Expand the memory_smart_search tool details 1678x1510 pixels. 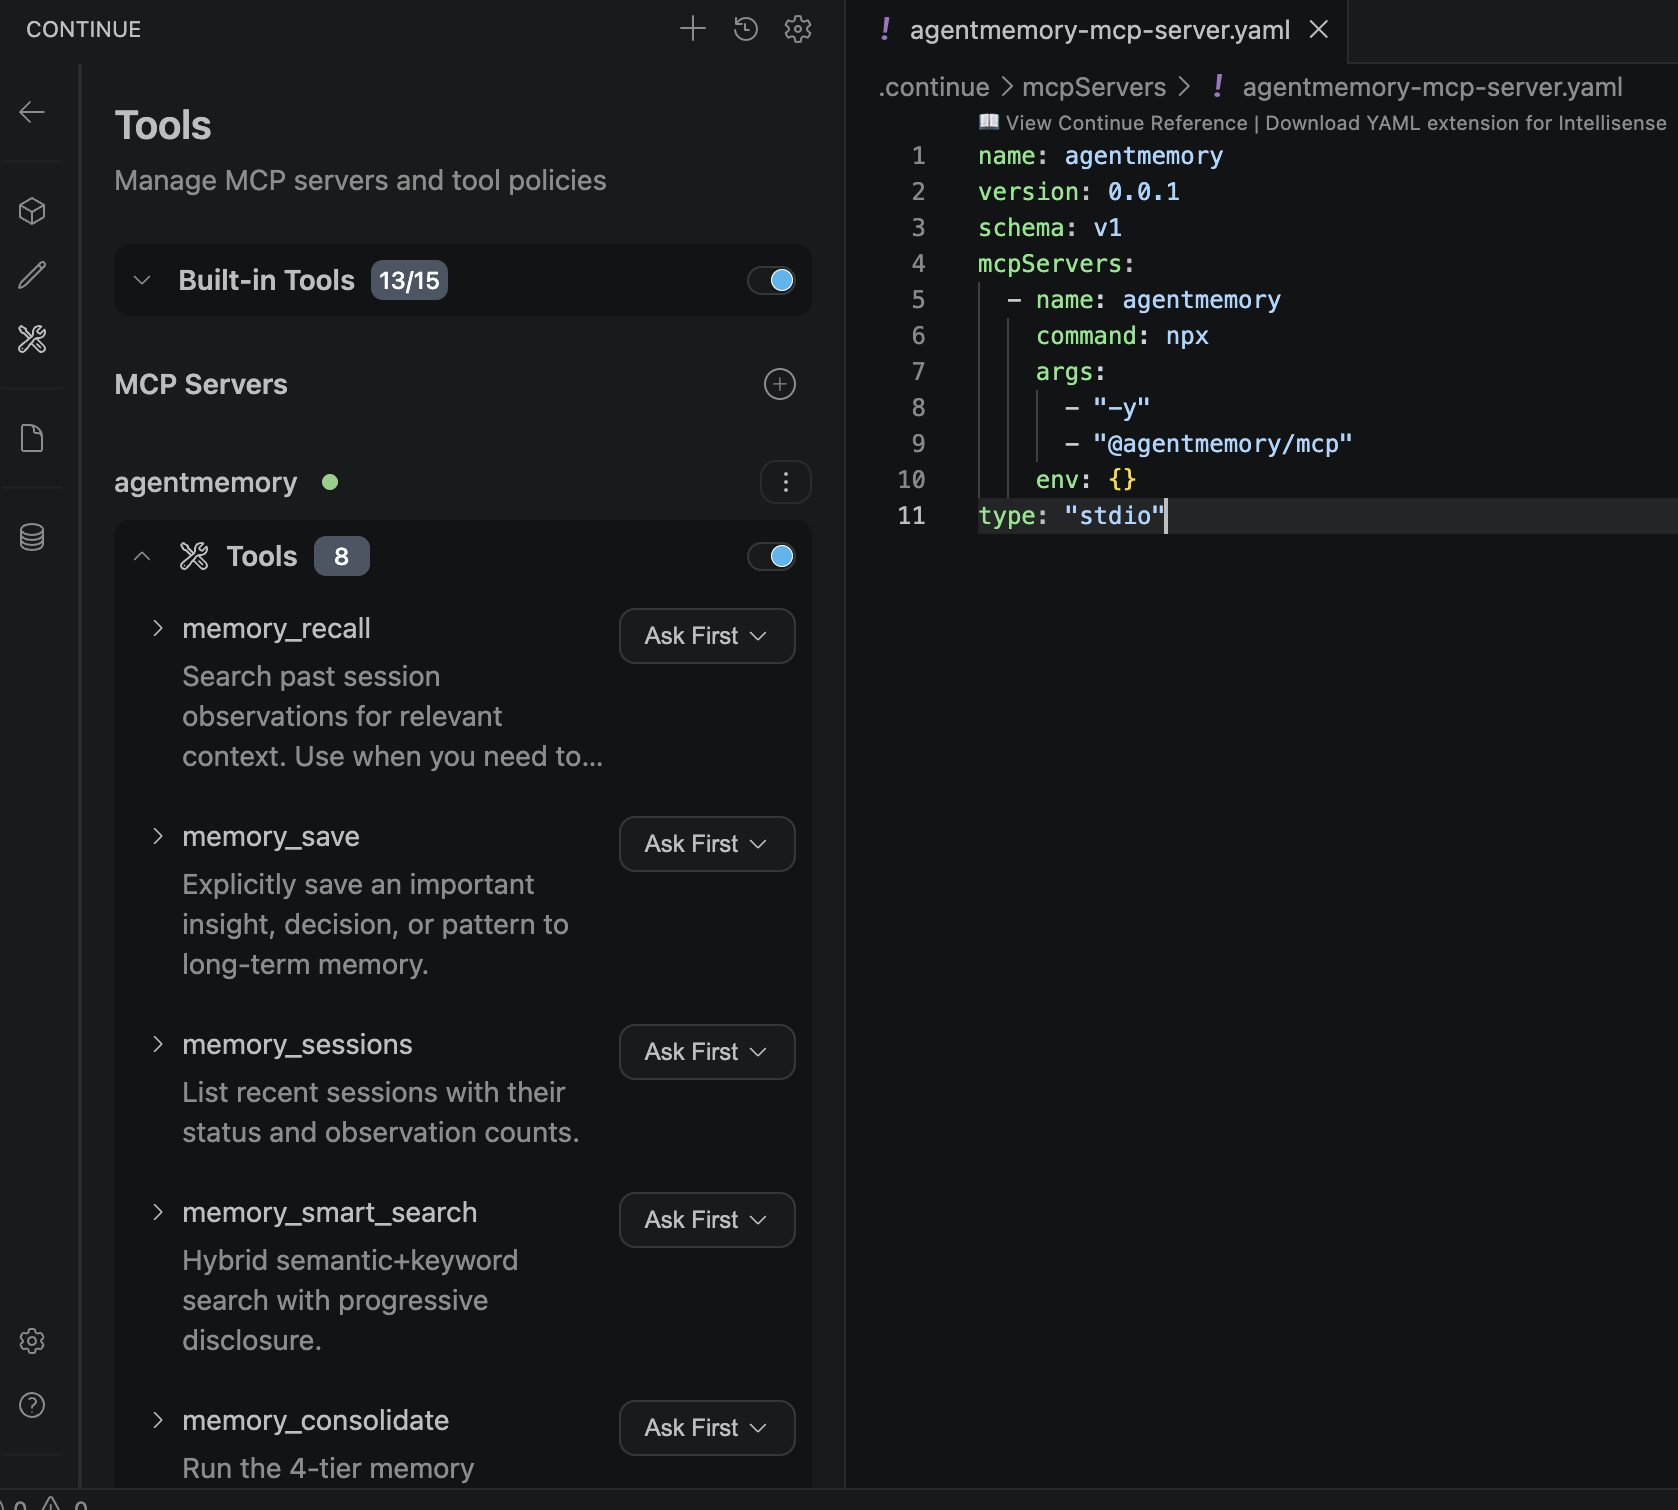pyautogui.click(x=157, y=1212)
